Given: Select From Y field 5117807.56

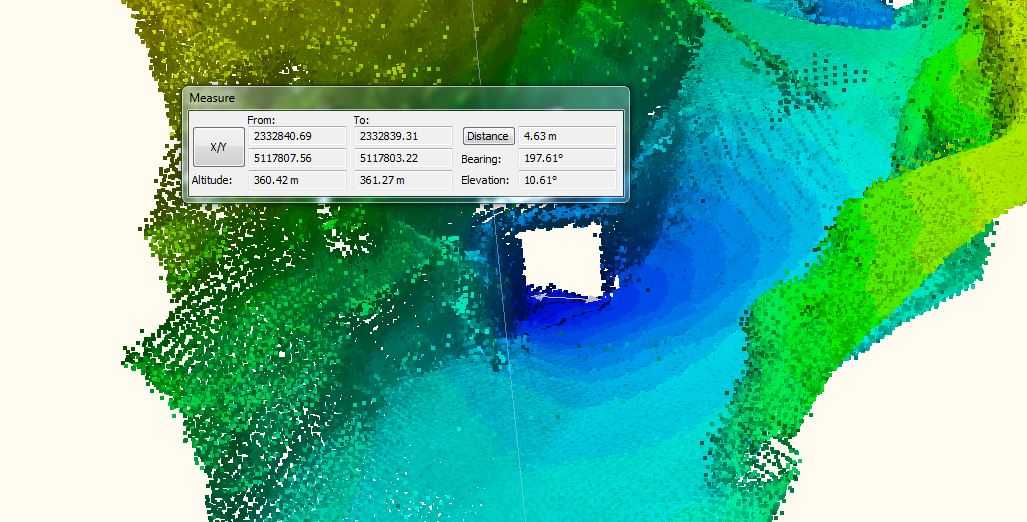Looking at the screenshot, I should pyautogui.click(x=297, y=158).
